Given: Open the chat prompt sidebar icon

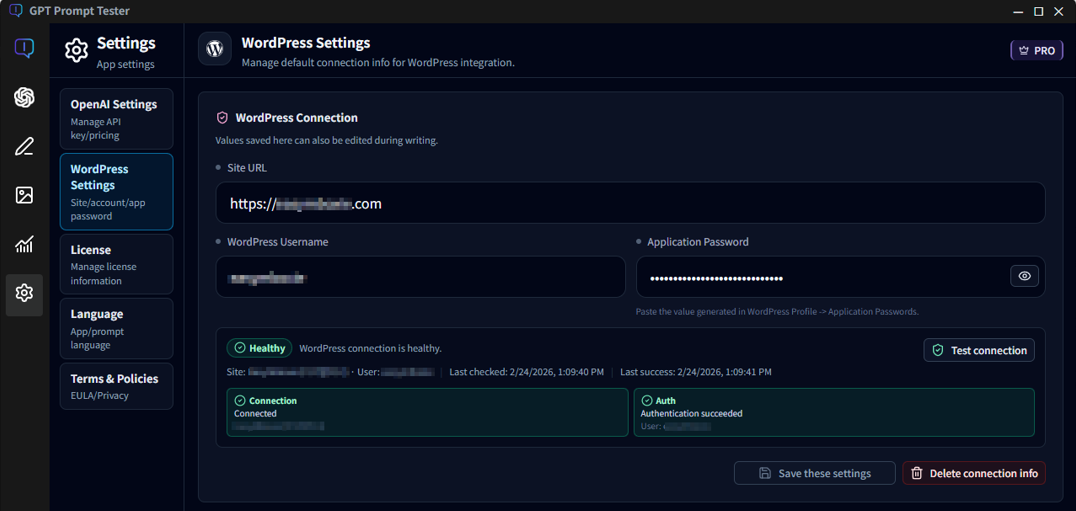Looking at the screenshot, I should coord(24,48).
